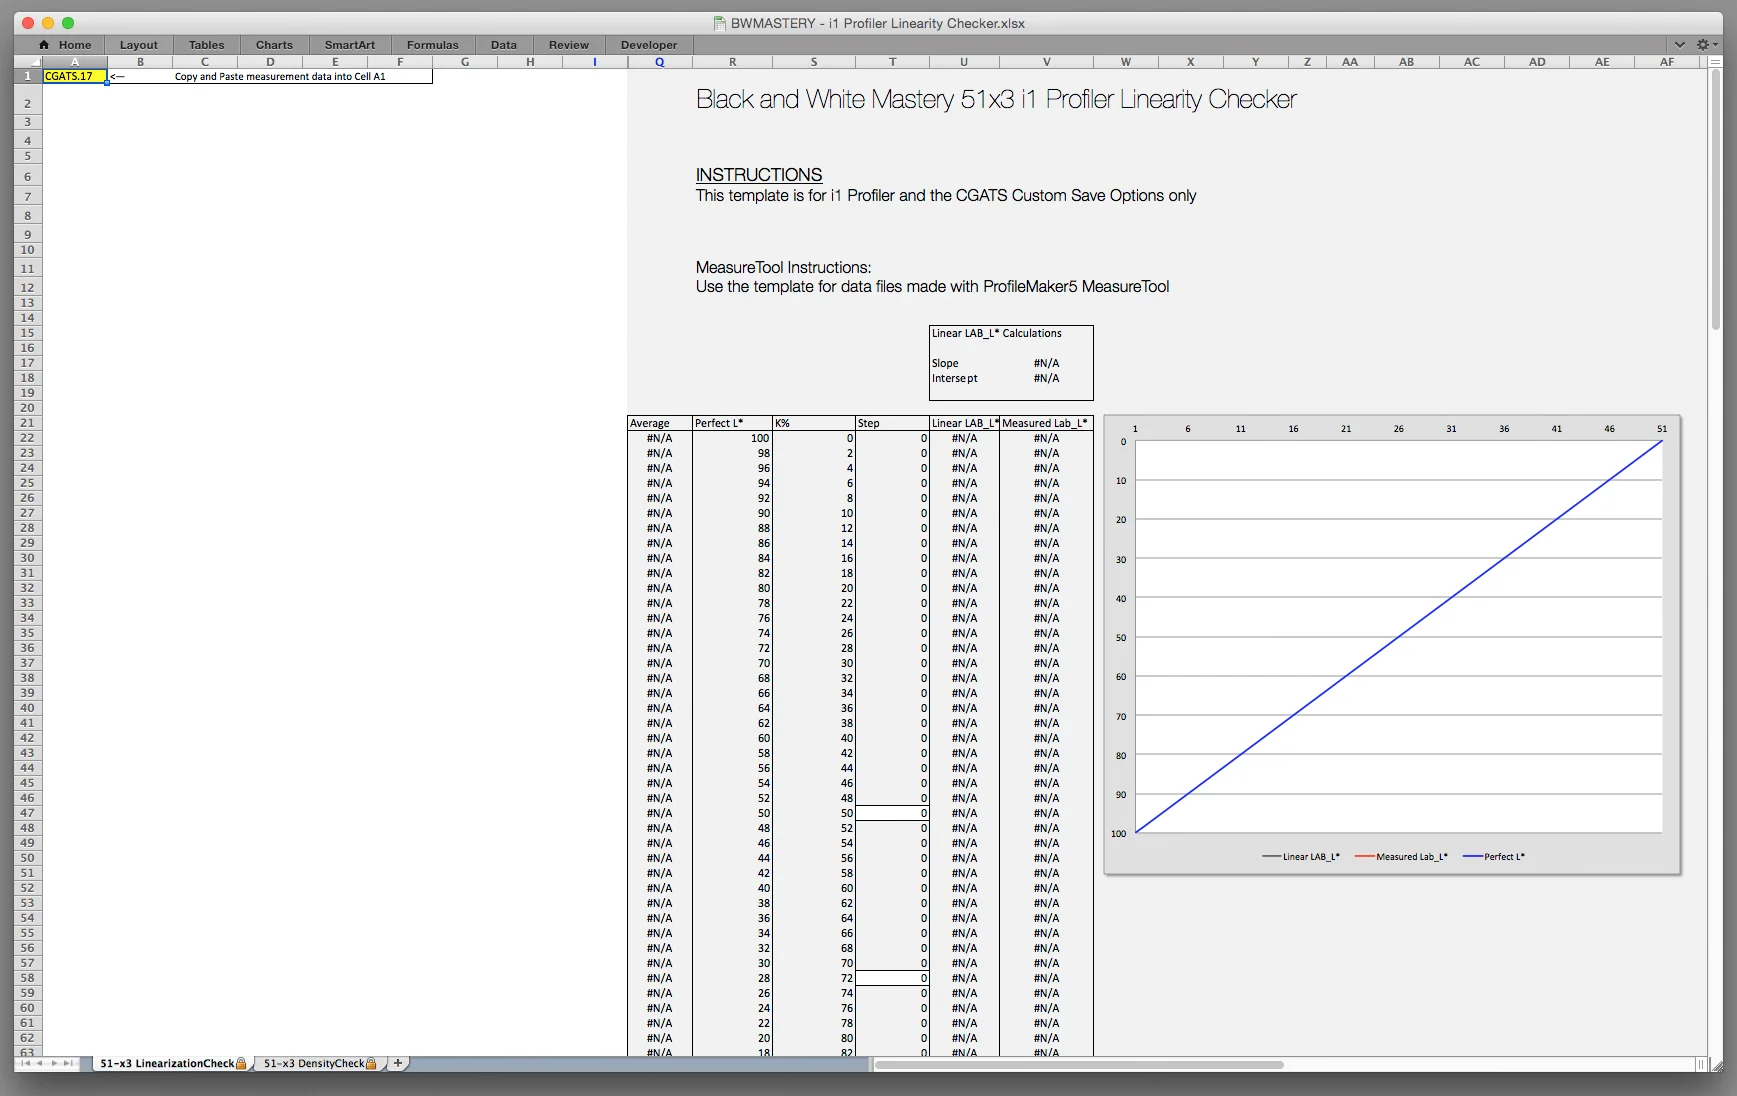Go to the Formulas ribbon tab
This screenshot has height=1096, width=1737.
click(433, 45)
